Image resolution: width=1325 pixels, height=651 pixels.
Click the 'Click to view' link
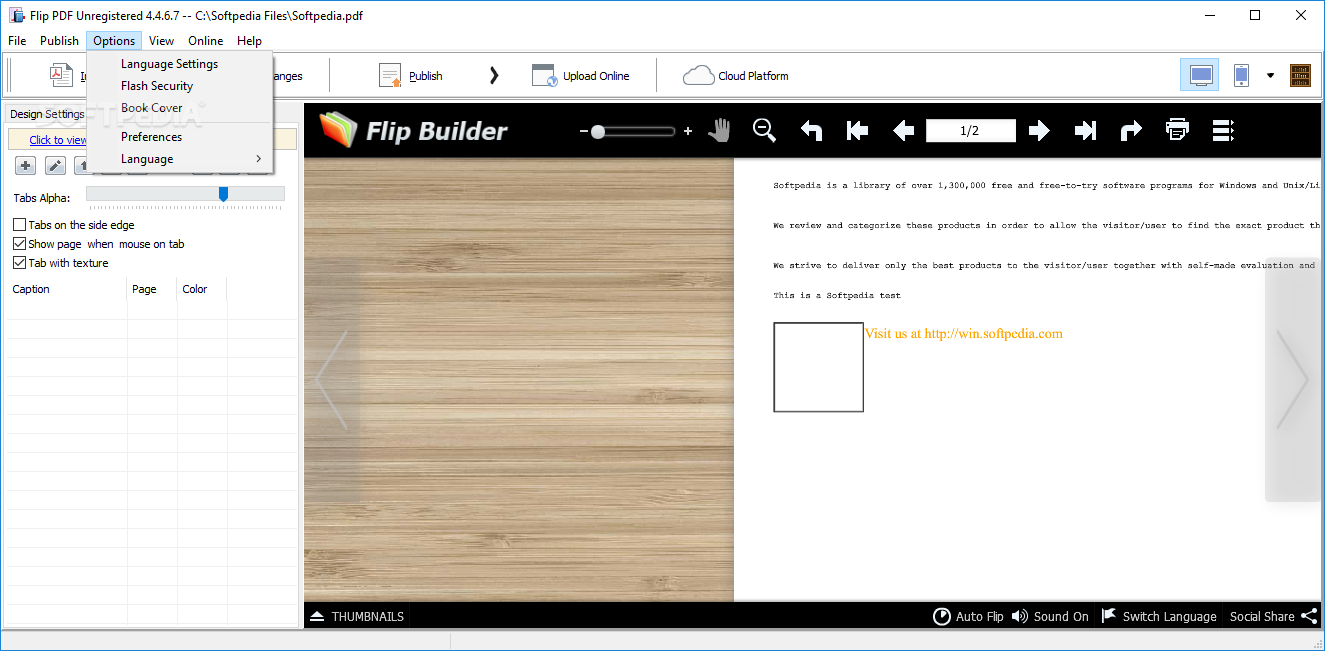pyautogui.click(x=58, y=140)
